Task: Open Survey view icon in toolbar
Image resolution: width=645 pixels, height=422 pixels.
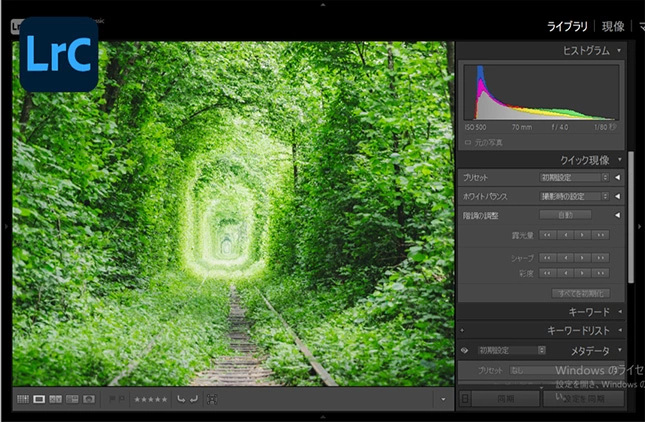Action: 72,399
